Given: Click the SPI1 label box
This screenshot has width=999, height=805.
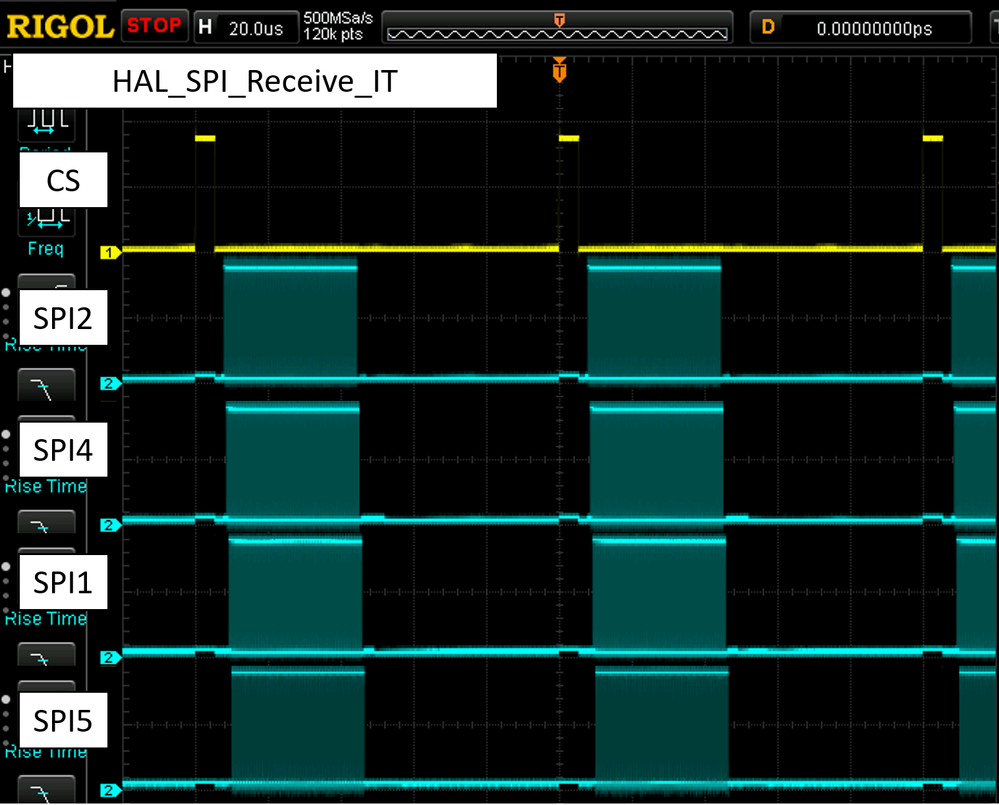Looking at the screenshot, I should 63,582.
